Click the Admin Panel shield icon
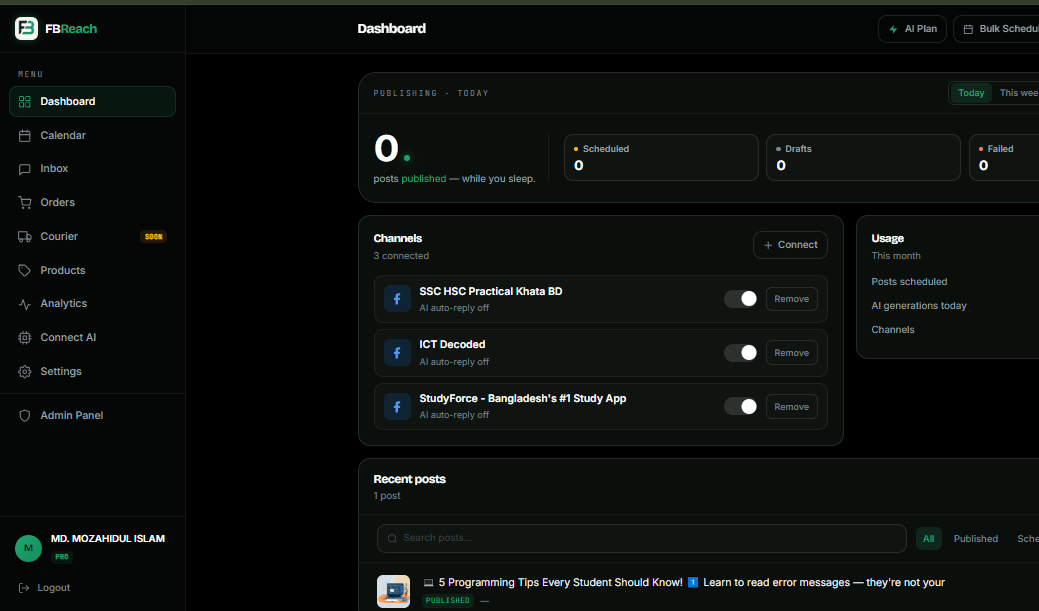Screen dimensions: 1039x611 pyautogui.click(x=25, y=416)
